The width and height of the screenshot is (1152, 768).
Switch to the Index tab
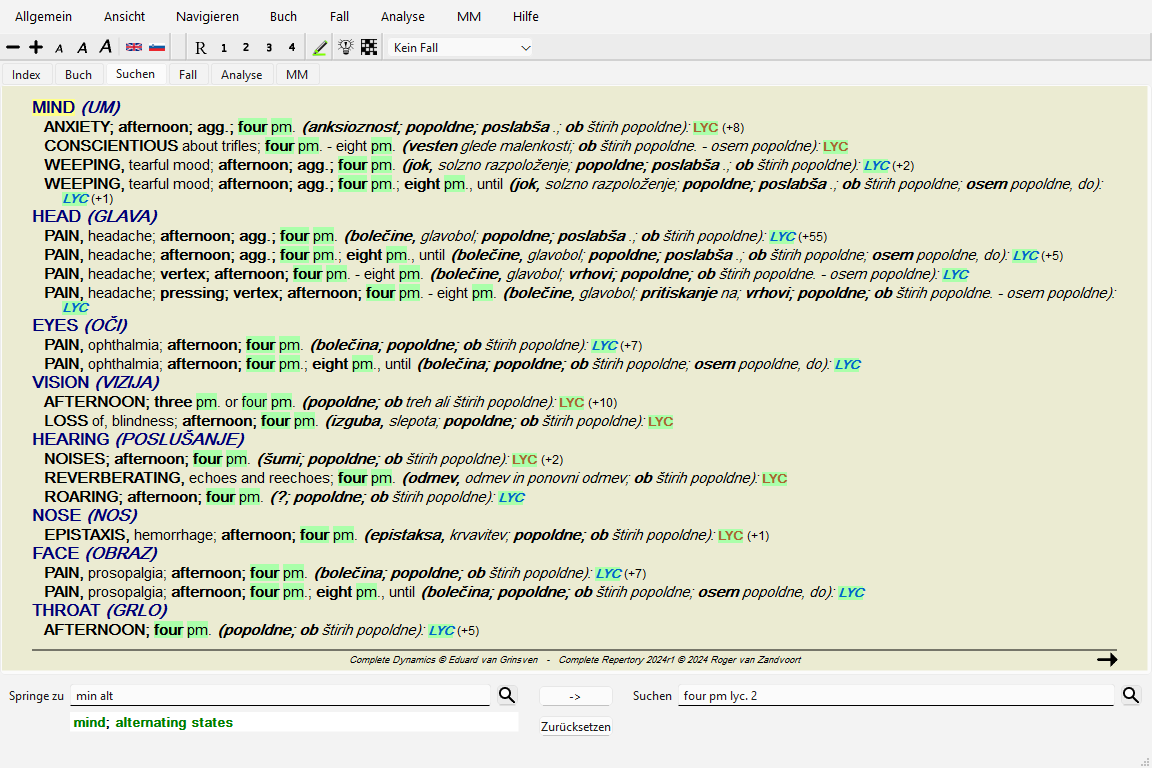27,75
